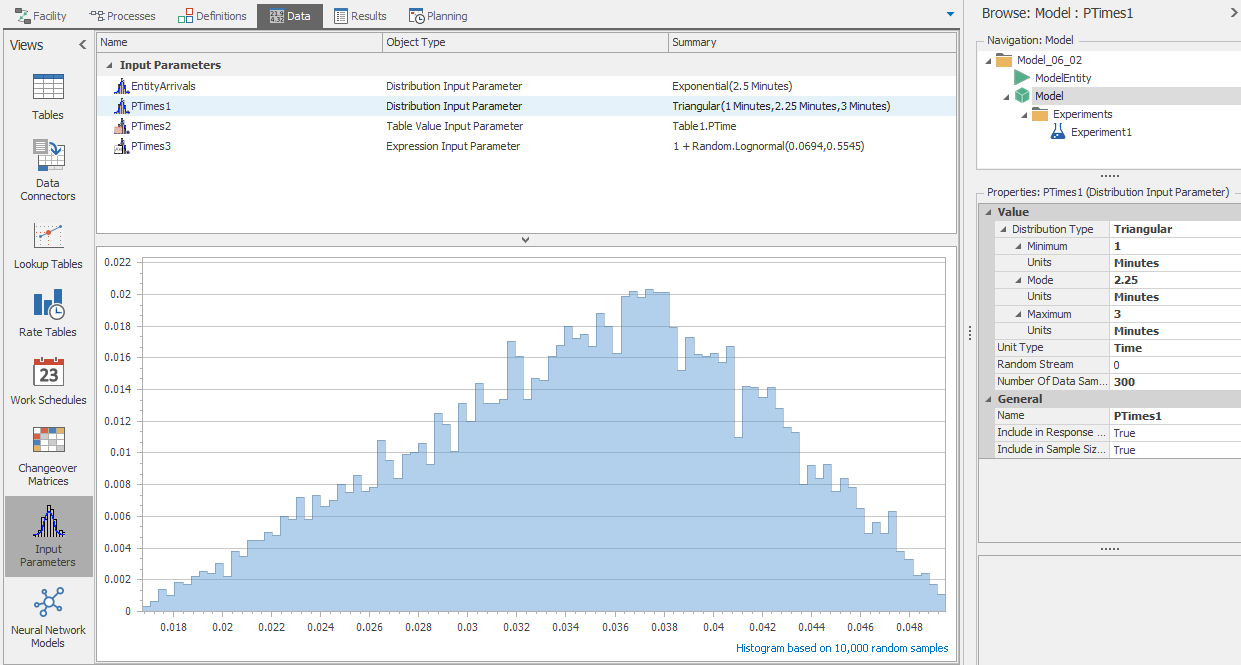This screenshot has width=1241, height=665.
Task: Edit Maximum value field
Action: coord(1175,314)
